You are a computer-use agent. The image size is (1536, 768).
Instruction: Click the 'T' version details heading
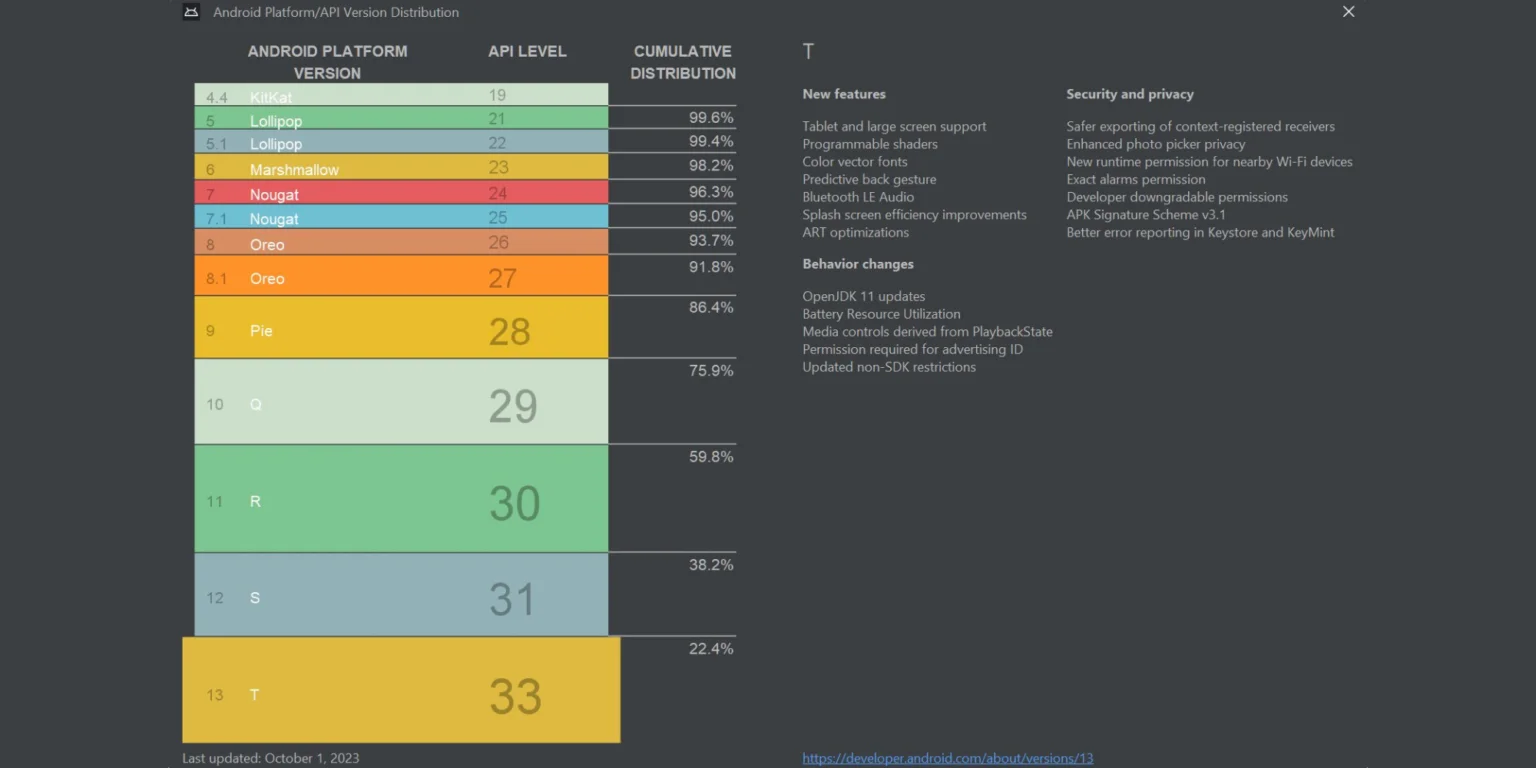pos(808,51)
